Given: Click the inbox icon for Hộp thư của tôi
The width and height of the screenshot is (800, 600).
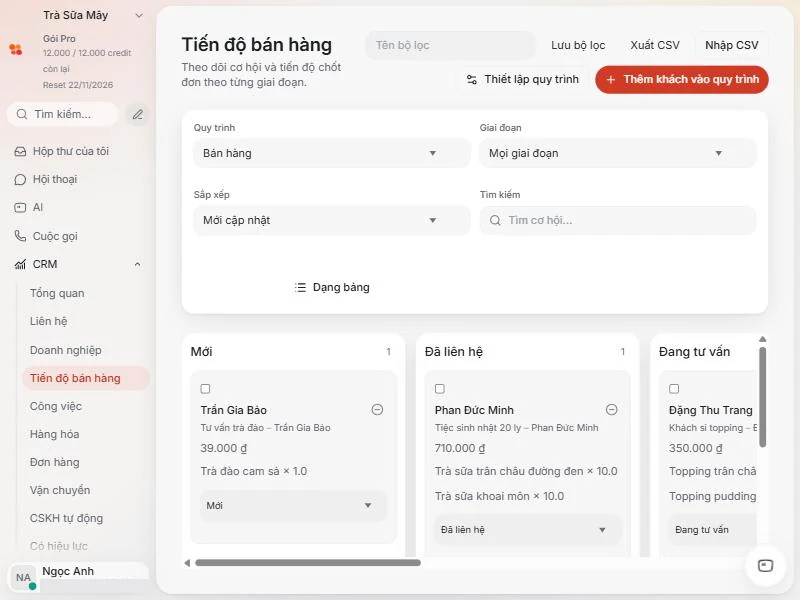Looking at the screenshot, I should click(20, 152).
